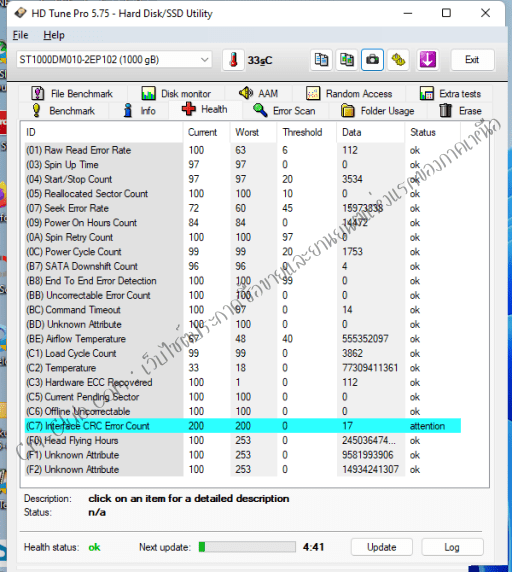The height and width of the screenshot is (572, 512).
Task: Open the File menu
Action: click(20, 35)
